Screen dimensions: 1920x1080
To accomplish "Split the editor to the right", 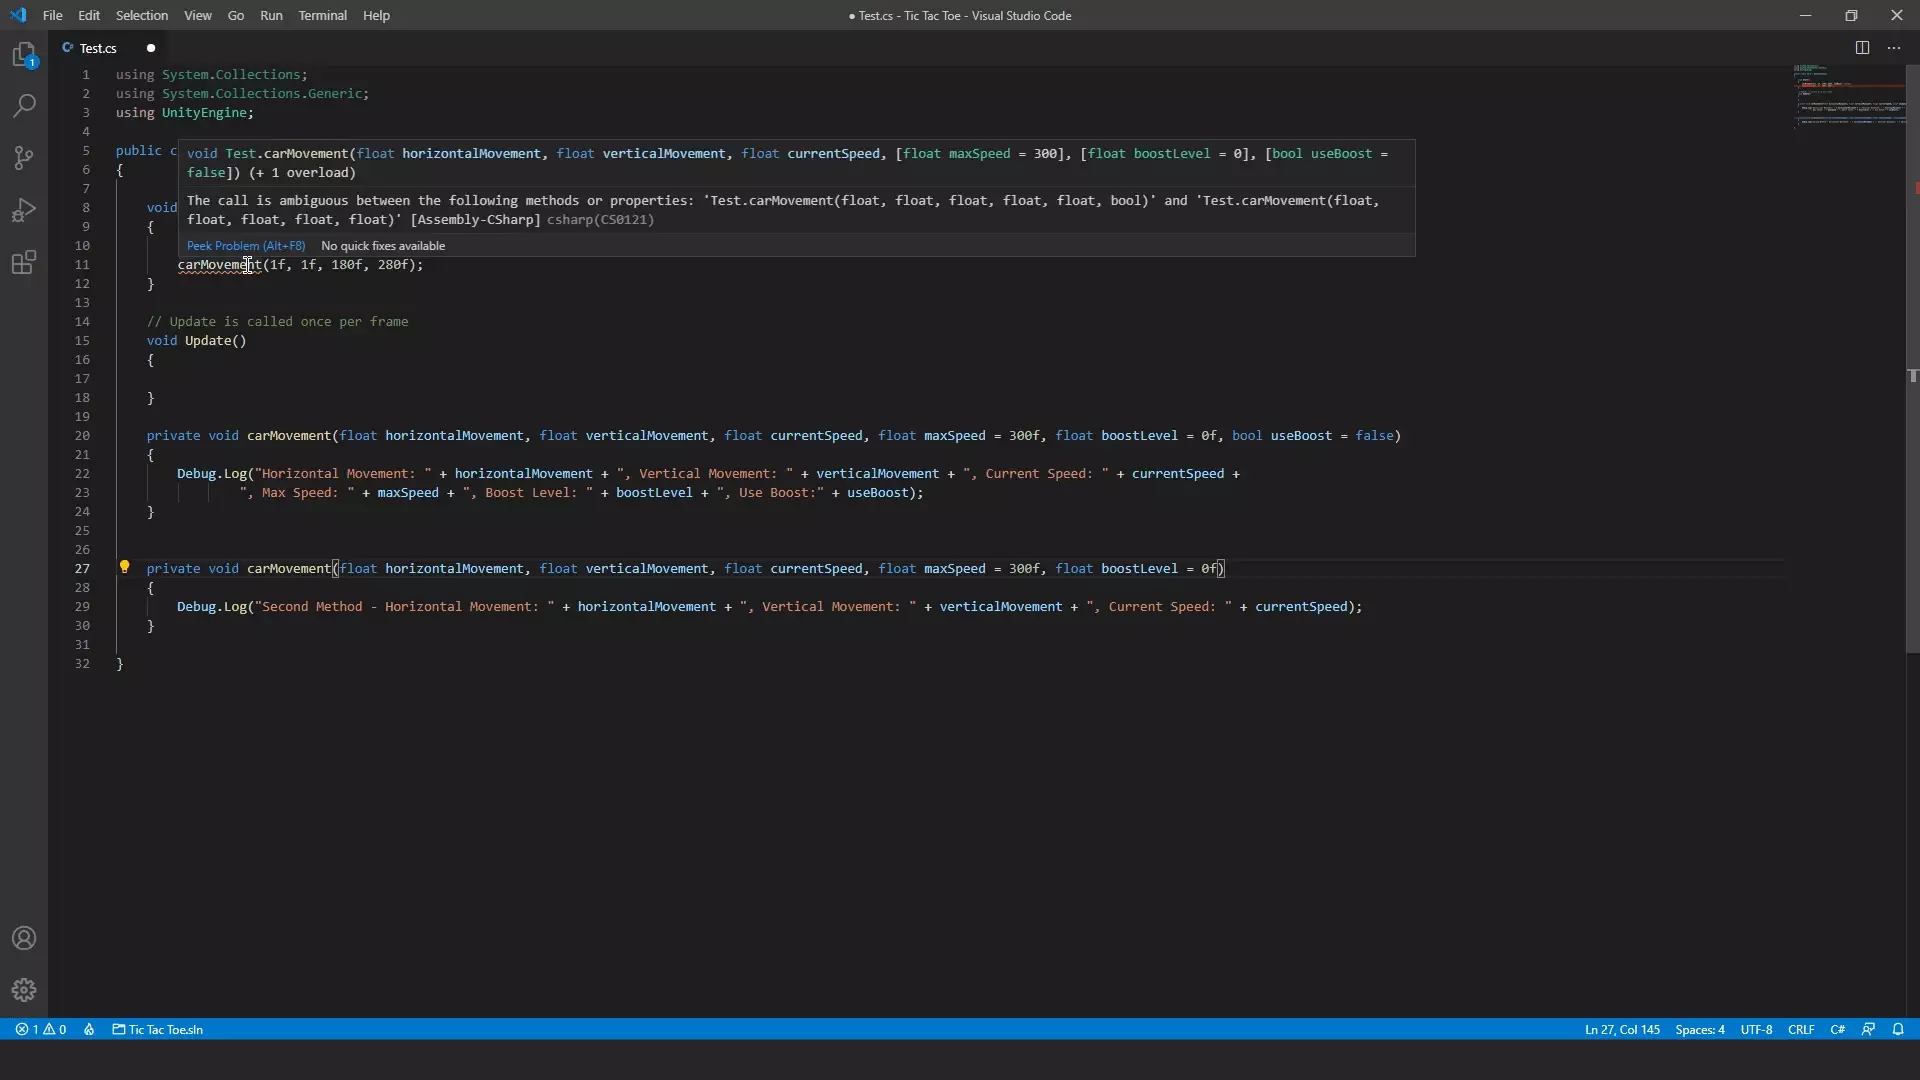I will click(x=1862, y=48).
